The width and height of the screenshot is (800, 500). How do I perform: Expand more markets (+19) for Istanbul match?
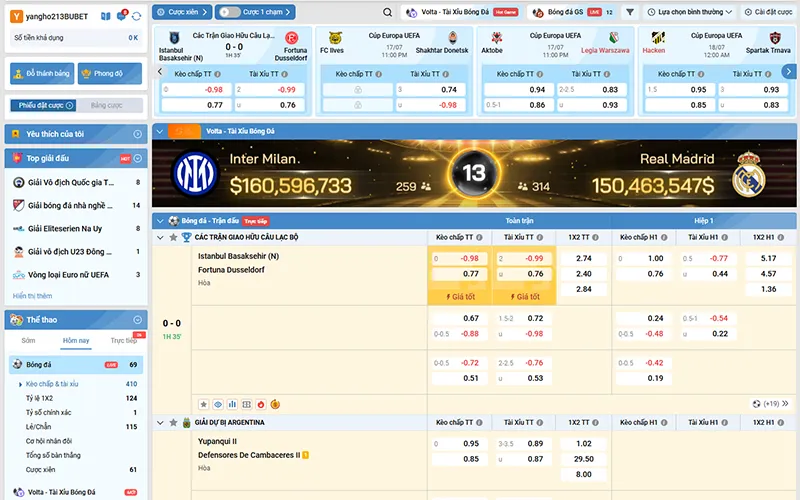(777, 404)
